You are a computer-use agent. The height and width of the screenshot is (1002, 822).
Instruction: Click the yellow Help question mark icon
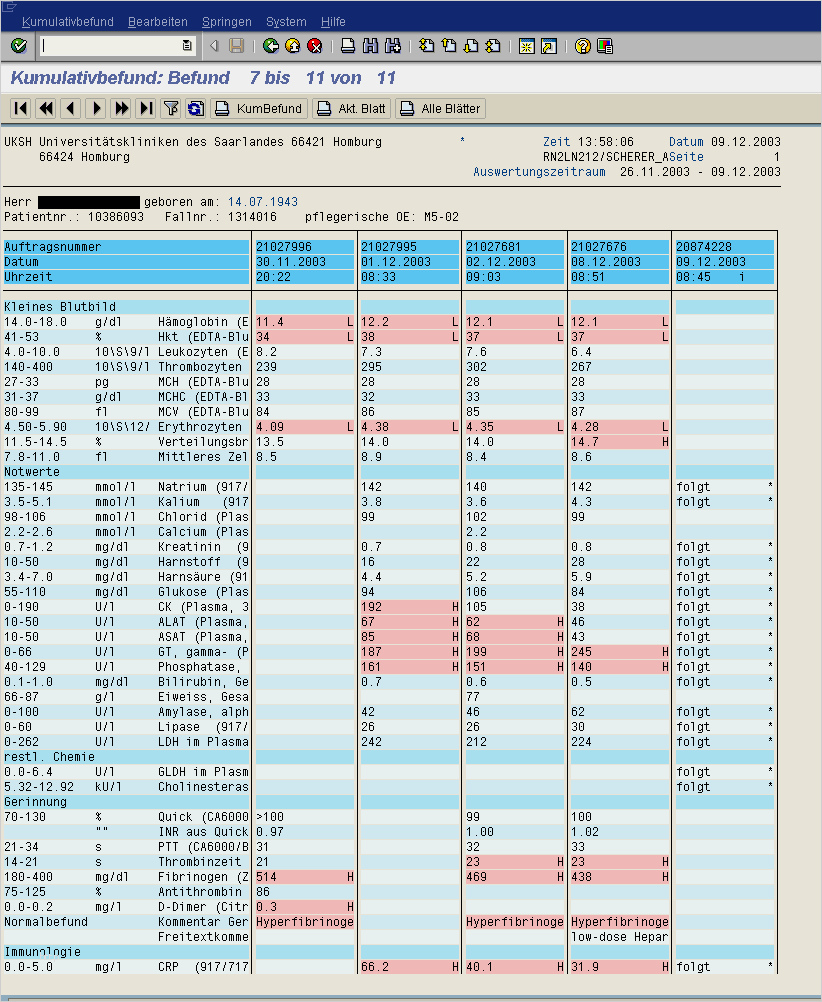(x=582, y=46)
